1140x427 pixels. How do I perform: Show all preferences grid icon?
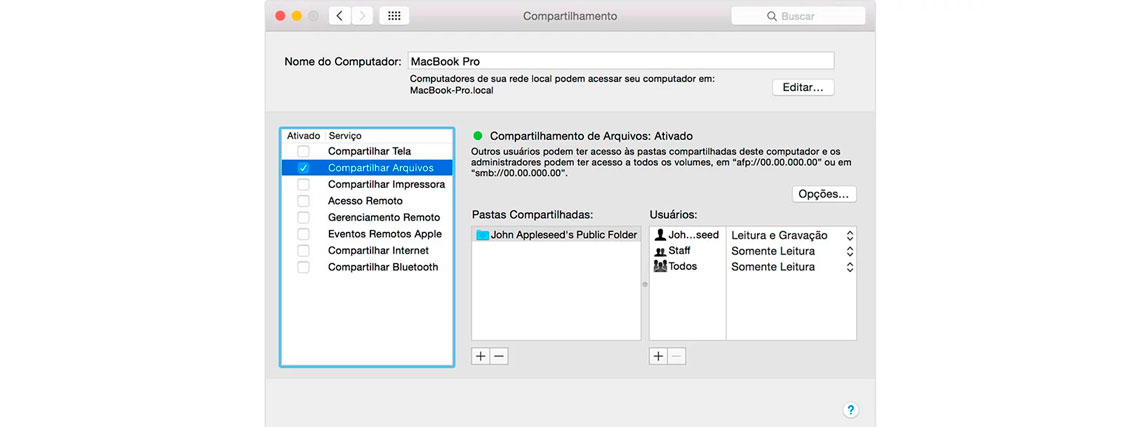[394, 15]
